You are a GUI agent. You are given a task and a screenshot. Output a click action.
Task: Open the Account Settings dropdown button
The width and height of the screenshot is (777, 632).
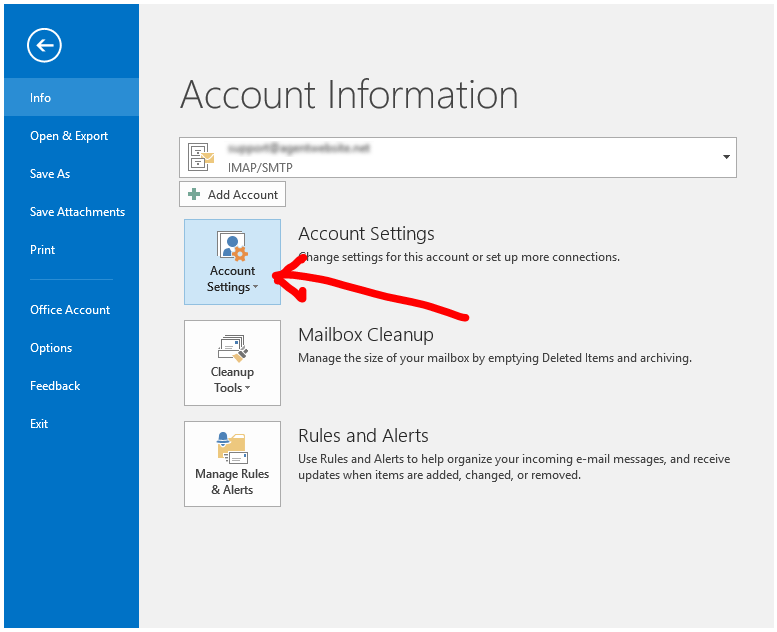pos(232,262)
